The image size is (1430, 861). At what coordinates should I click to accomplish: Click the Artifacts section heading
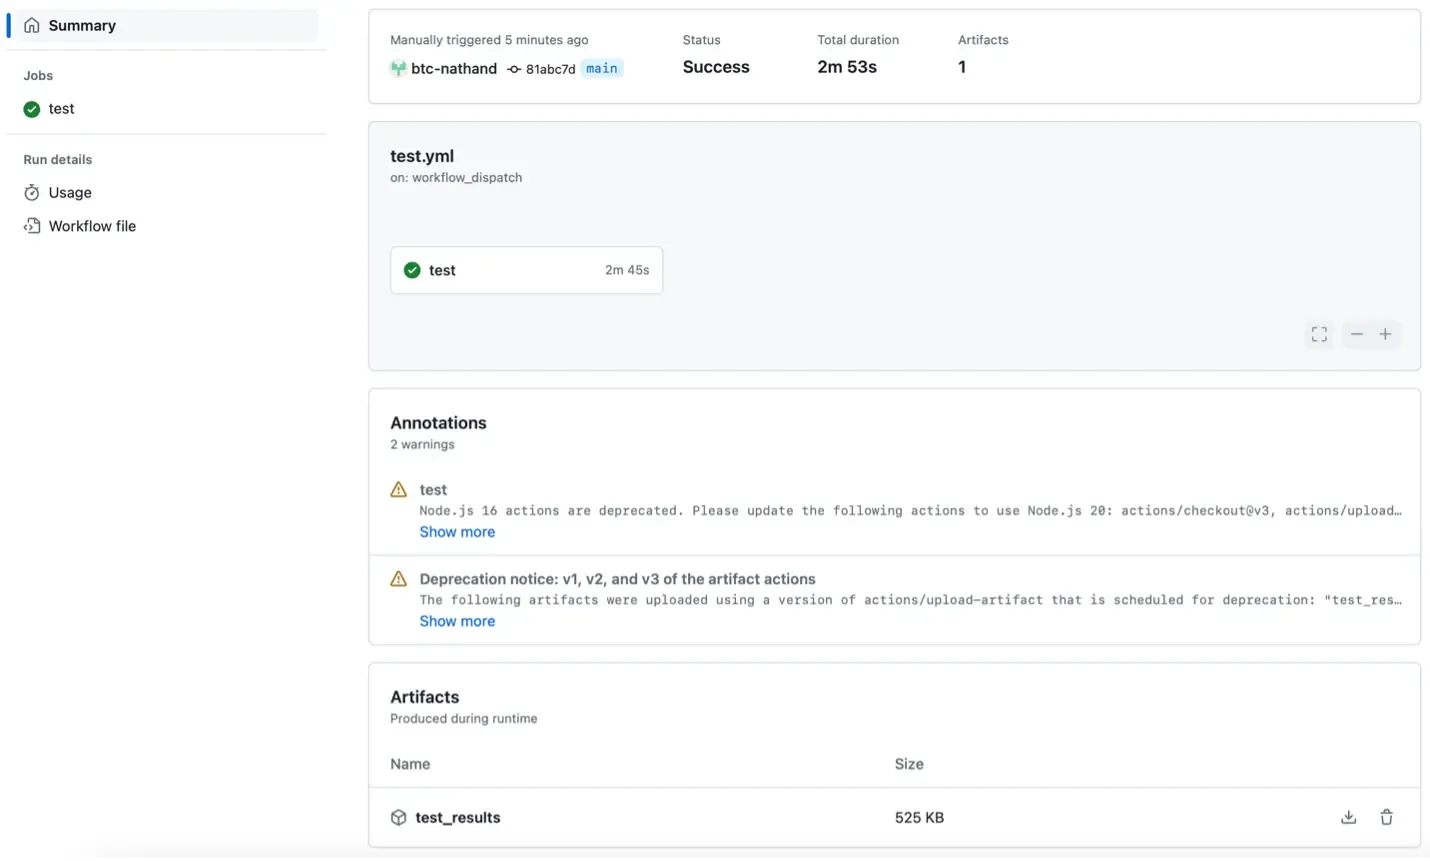tap(425, 697)
